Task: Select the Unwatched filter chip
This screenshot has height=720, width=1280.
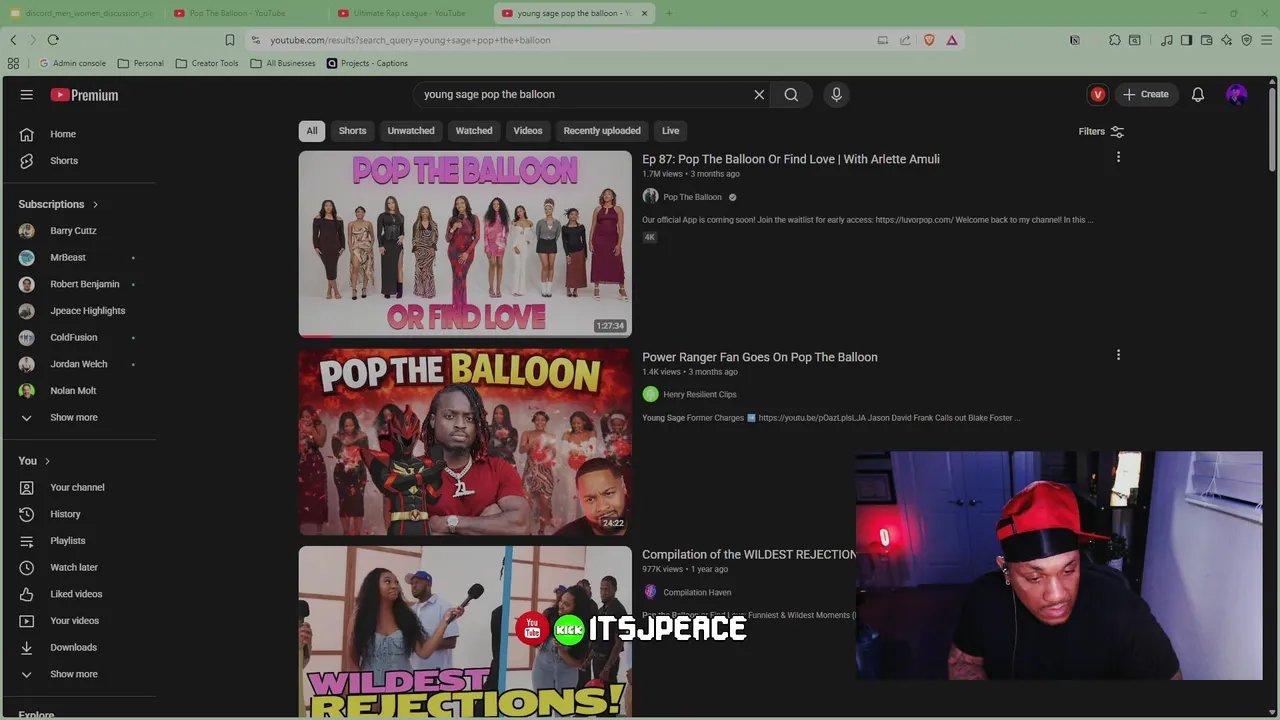Action: 411,131
